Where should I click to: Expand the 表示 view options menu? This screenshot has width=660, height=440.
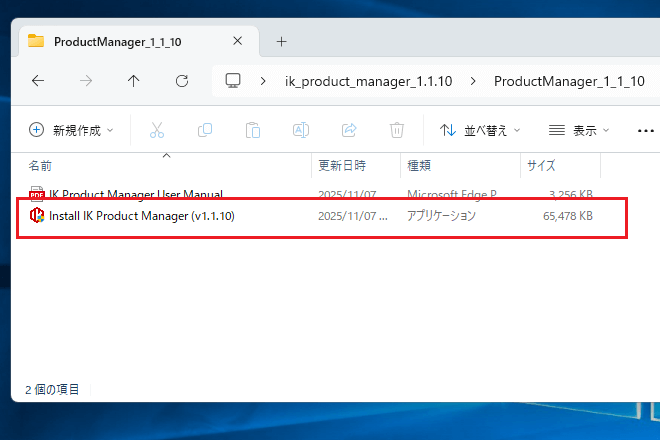579,130
